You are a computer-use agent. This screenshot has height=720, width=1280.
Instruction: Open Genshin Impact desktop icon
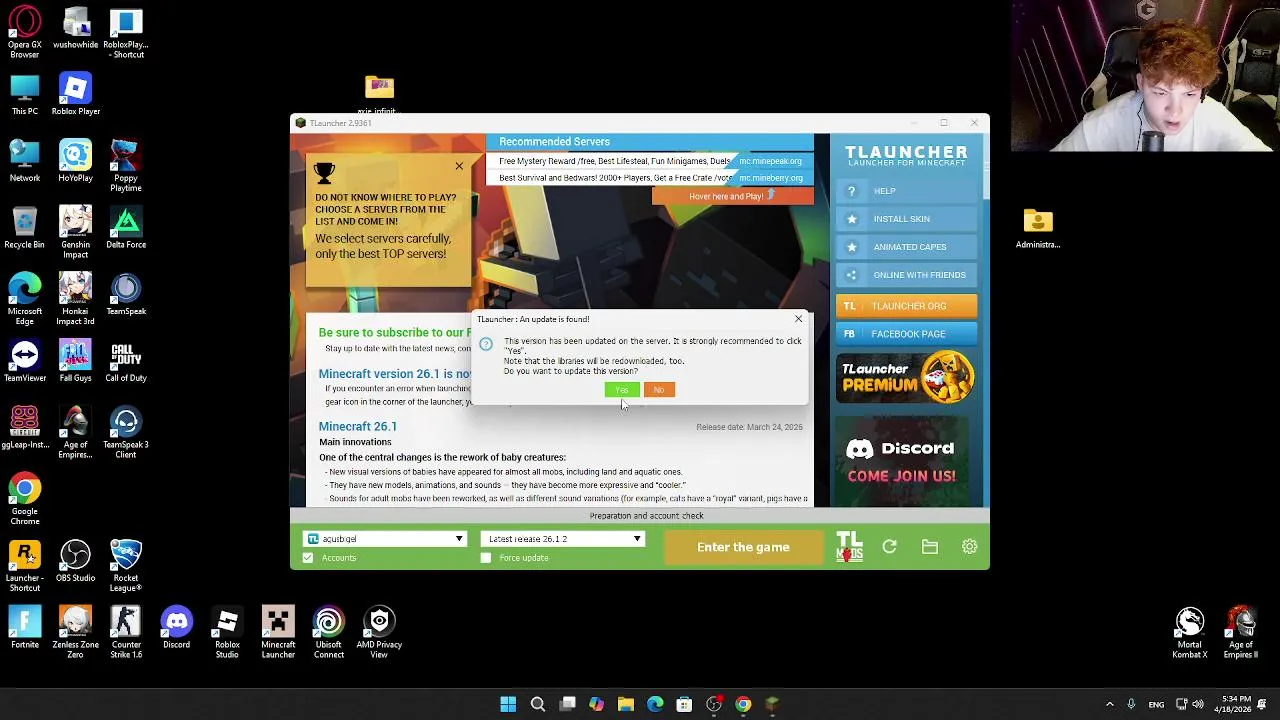tap(75, 233)
